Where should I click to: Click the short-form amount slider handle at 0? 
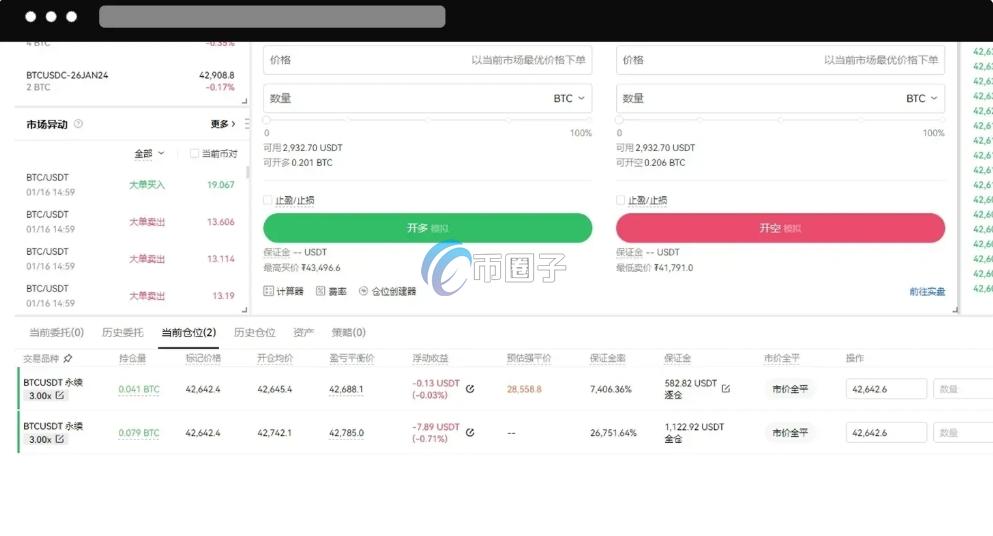tap(619, 120)
